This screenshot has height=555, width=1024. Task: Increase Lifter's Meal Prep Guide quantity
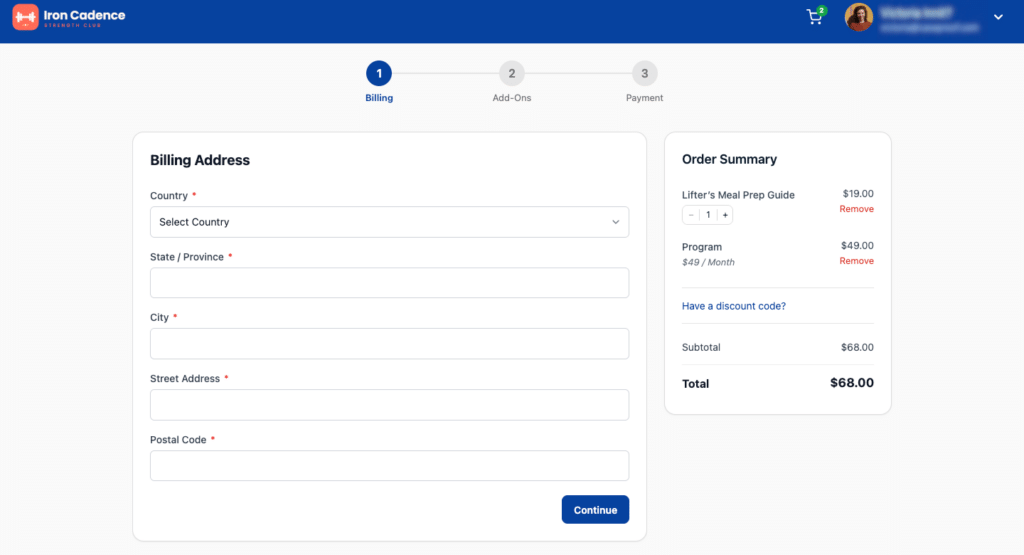(725, 215)
